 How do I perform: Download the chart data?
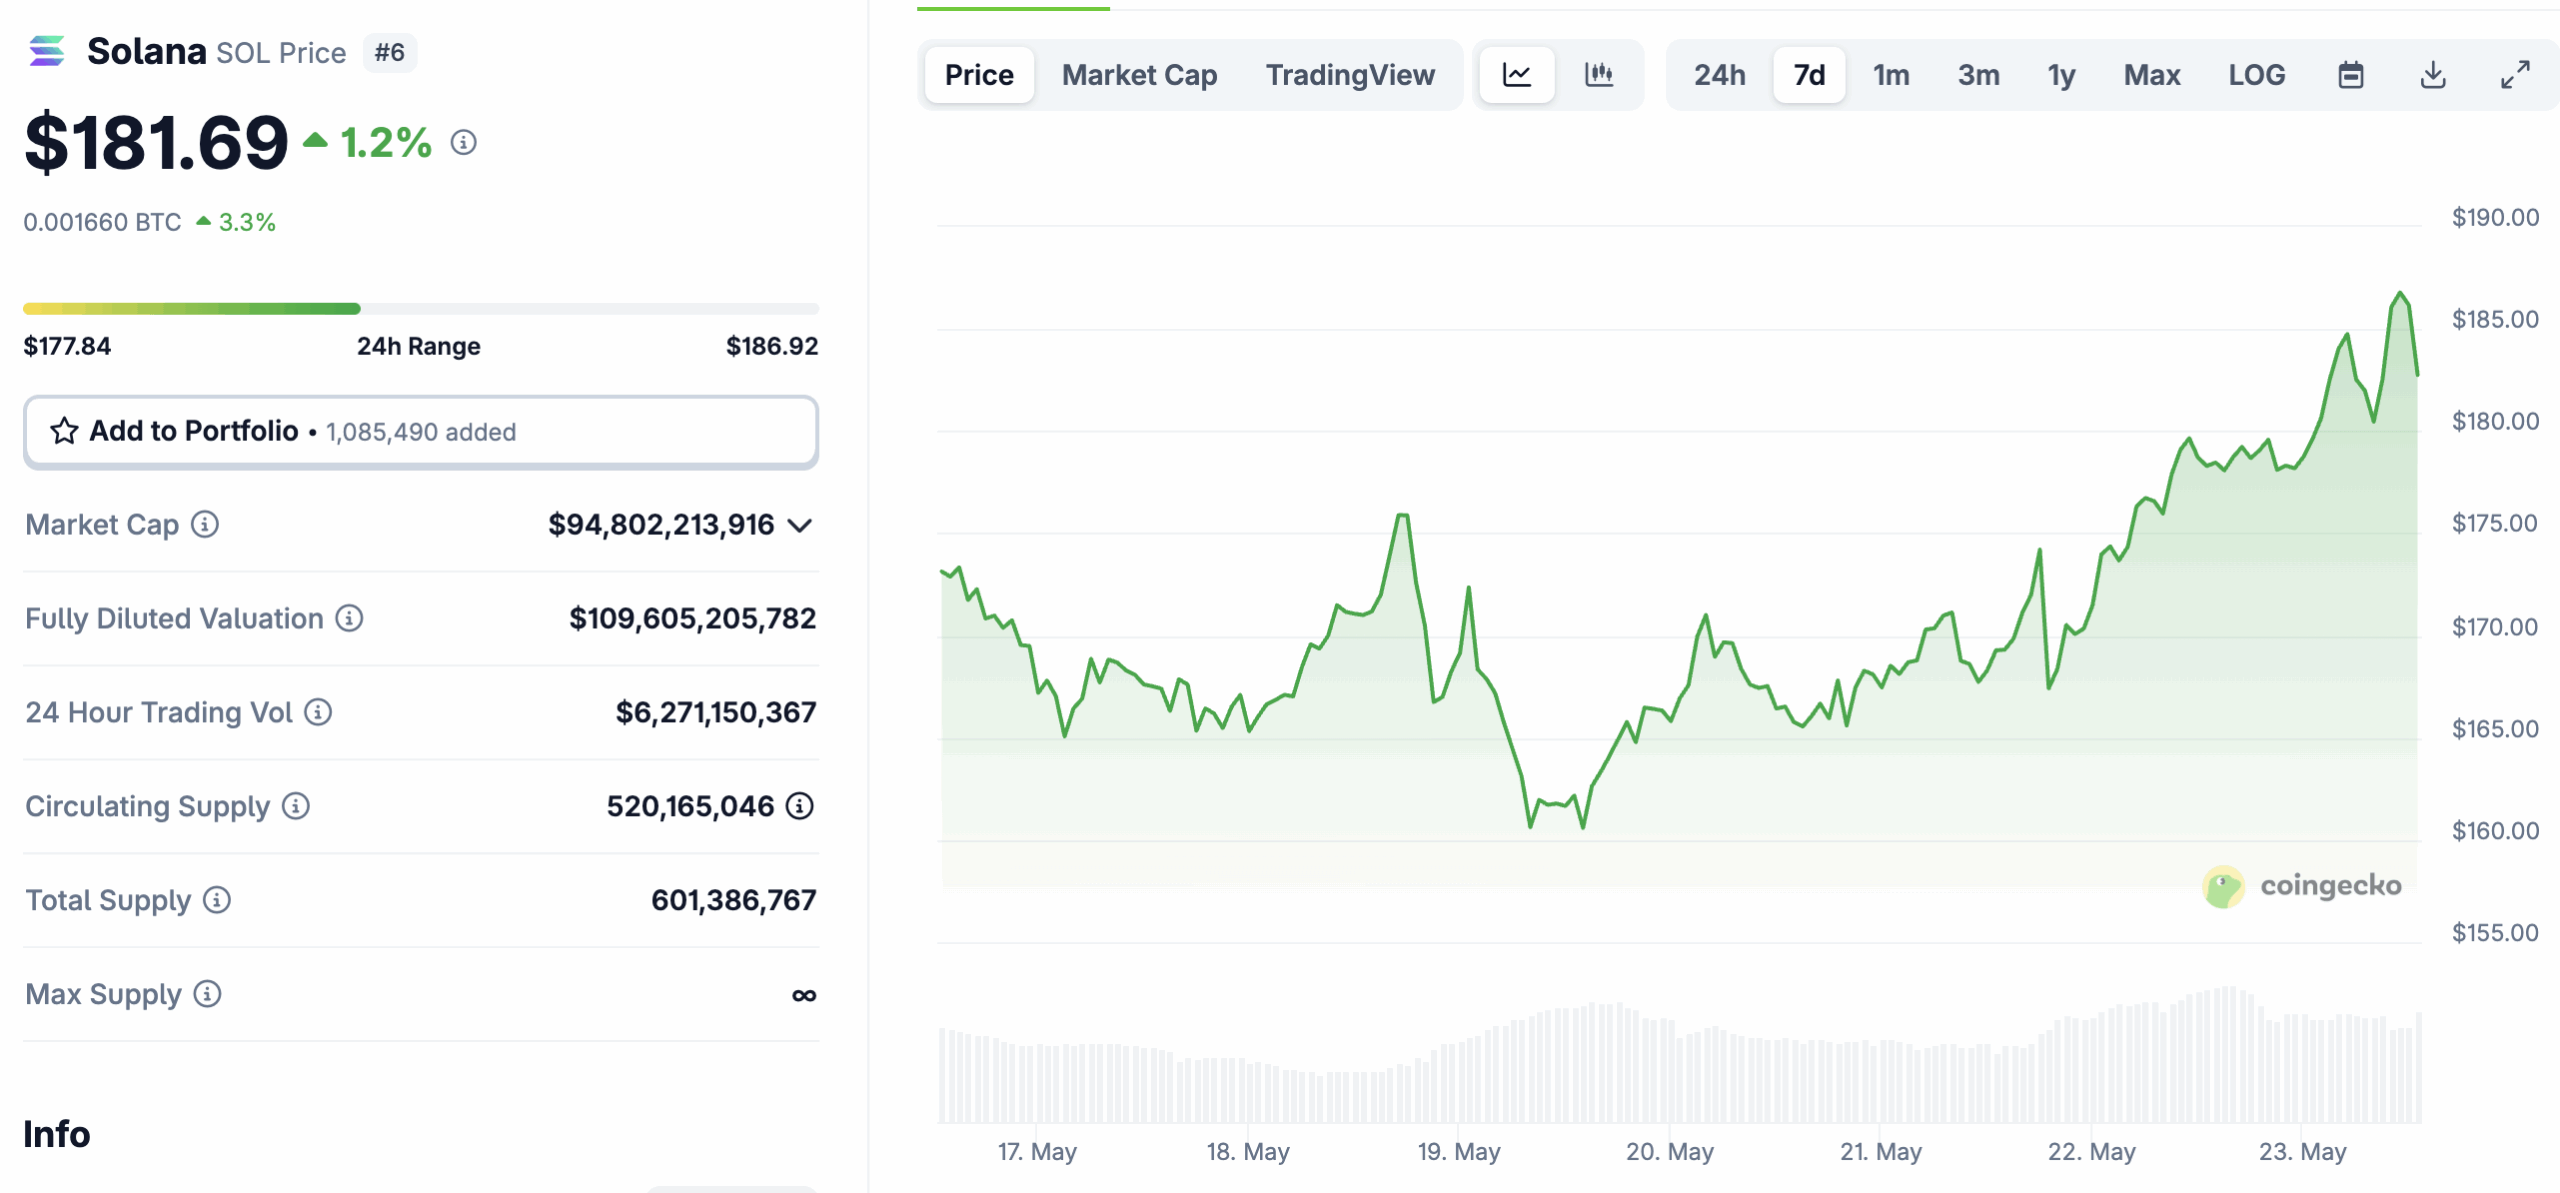pos(2433,75)
